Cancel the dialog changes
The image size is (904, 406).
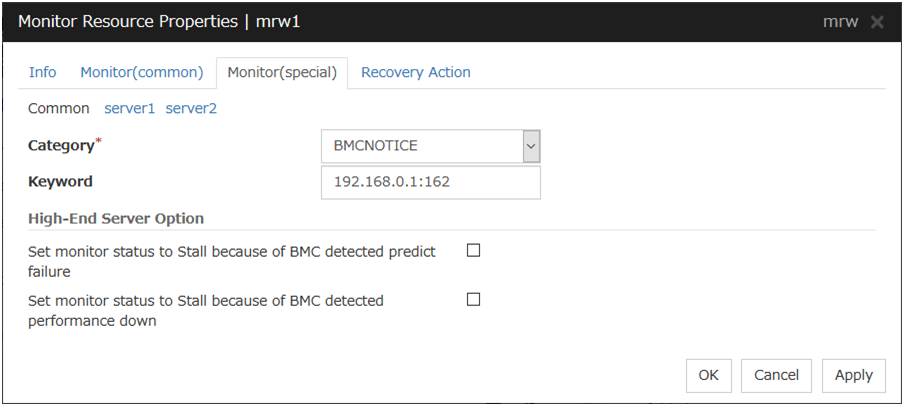[777, 375]
